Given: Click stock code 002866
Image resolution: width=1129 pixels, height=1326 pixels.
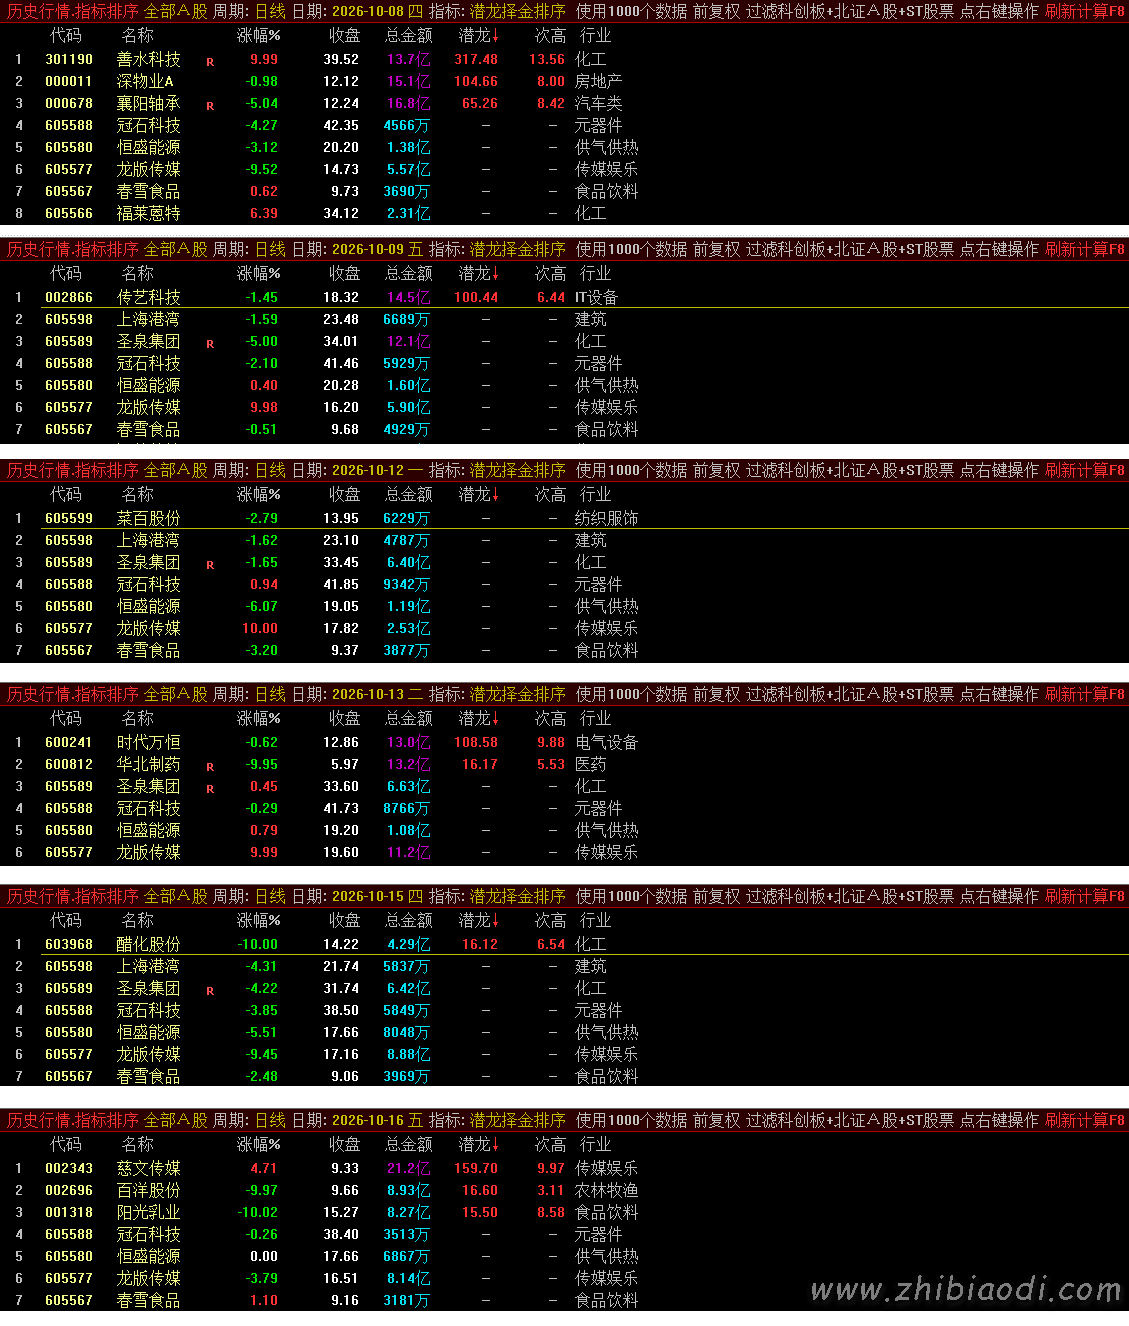Looking at the screenshot, I should pyautogui.click(x=69, y=297).
